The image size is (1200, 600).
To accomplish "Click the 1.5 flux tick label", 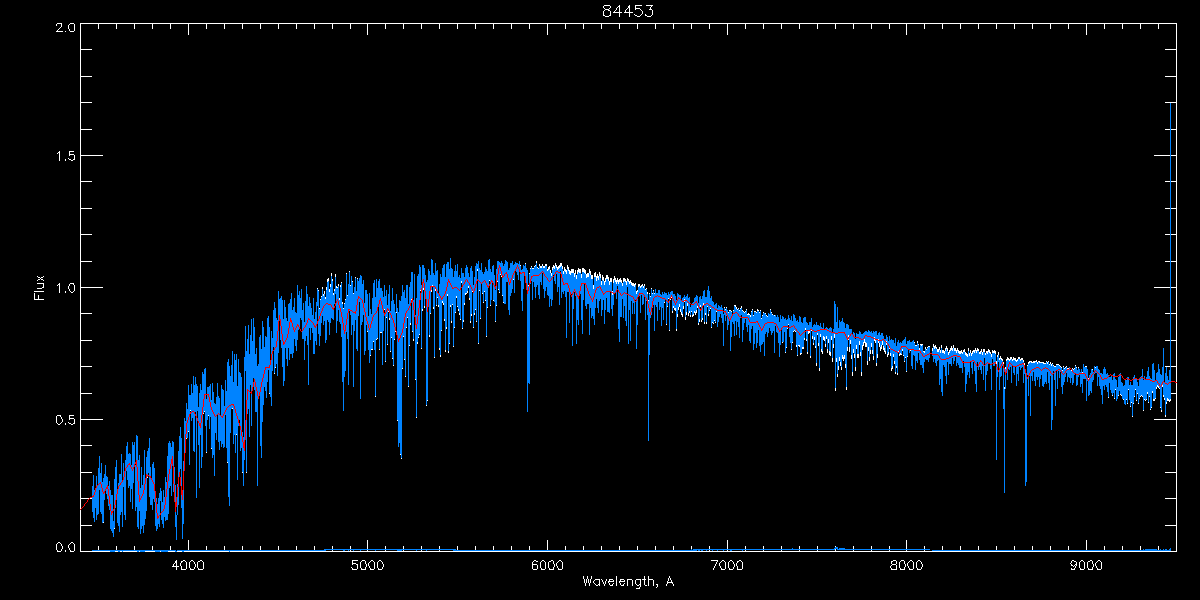I will click(x=64, y=157).
